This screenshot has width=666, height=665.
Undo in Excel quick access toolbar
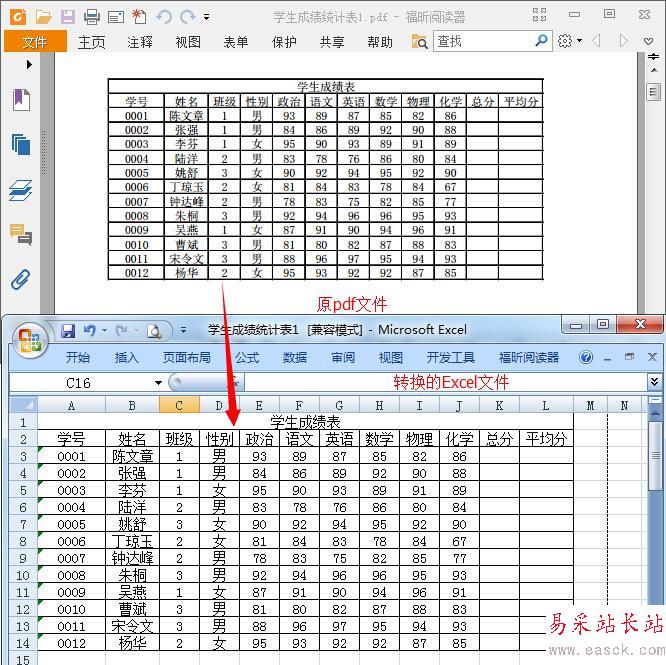[x=90, y=331]
